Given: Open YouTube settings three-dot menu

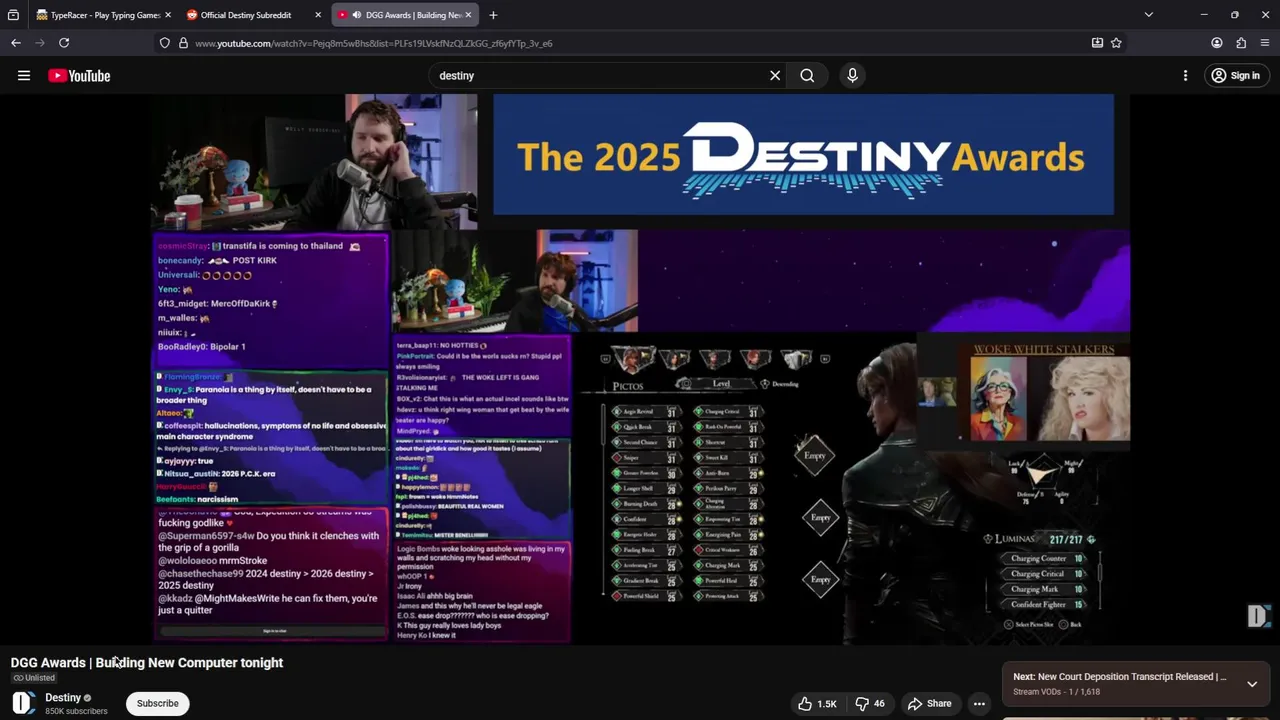Looking at the screenshot, I should click(x=1185, y=75).
